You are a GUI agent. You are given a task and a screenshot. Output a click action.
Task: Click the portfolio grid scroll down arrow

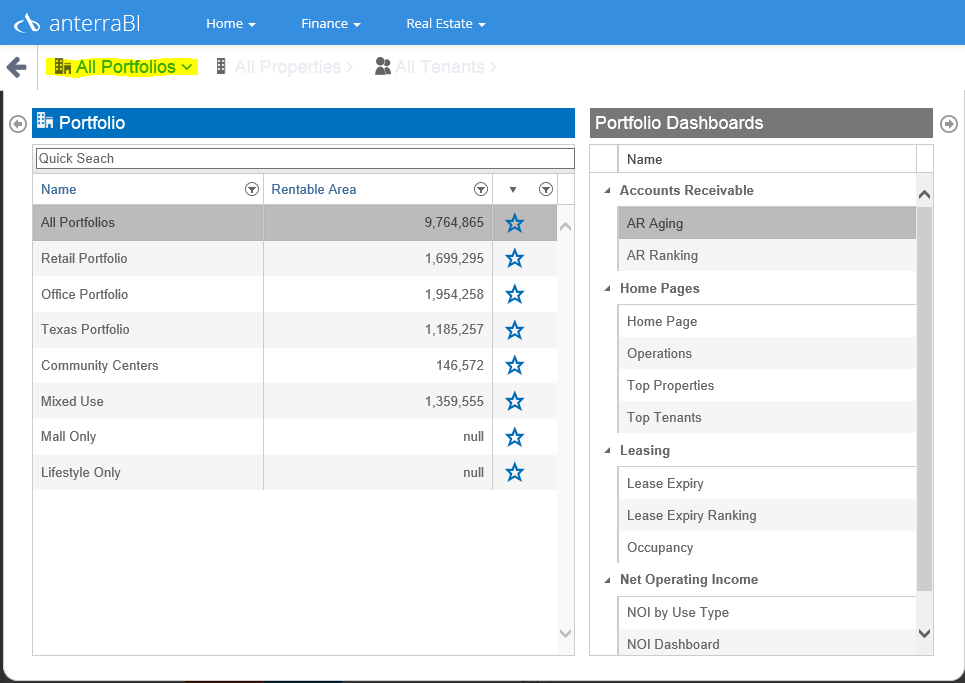(566, 633)
